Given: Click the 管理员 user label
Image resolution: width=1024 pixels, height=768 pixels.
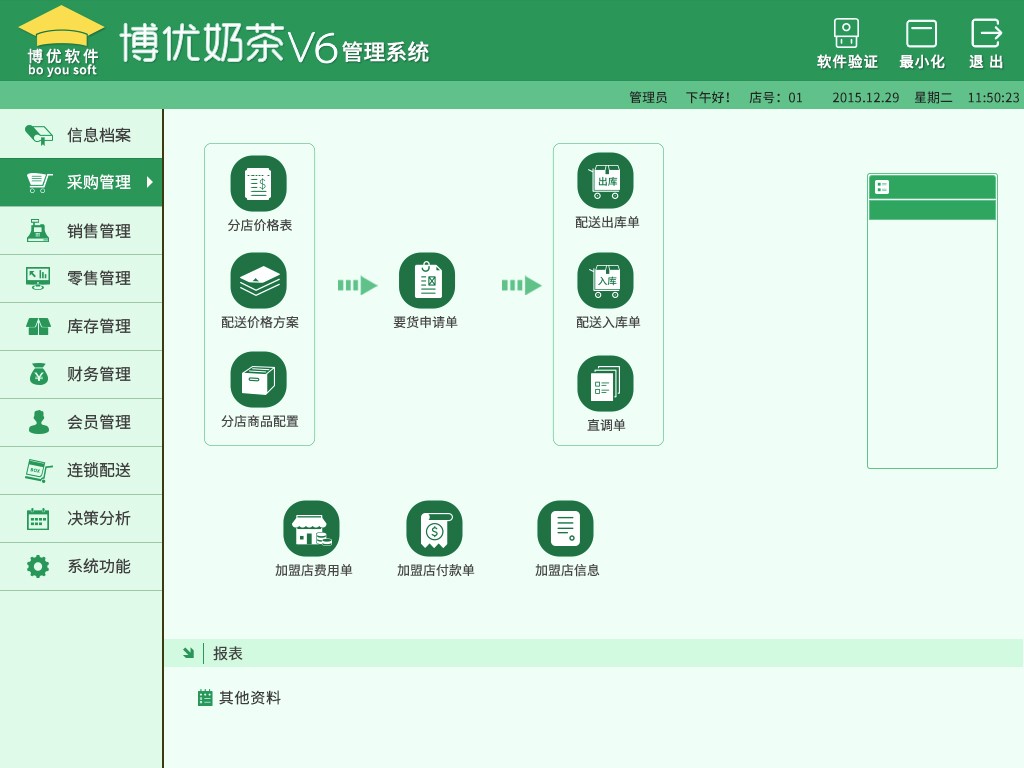Looking at the screenshot, I should [x=648, y=98].
